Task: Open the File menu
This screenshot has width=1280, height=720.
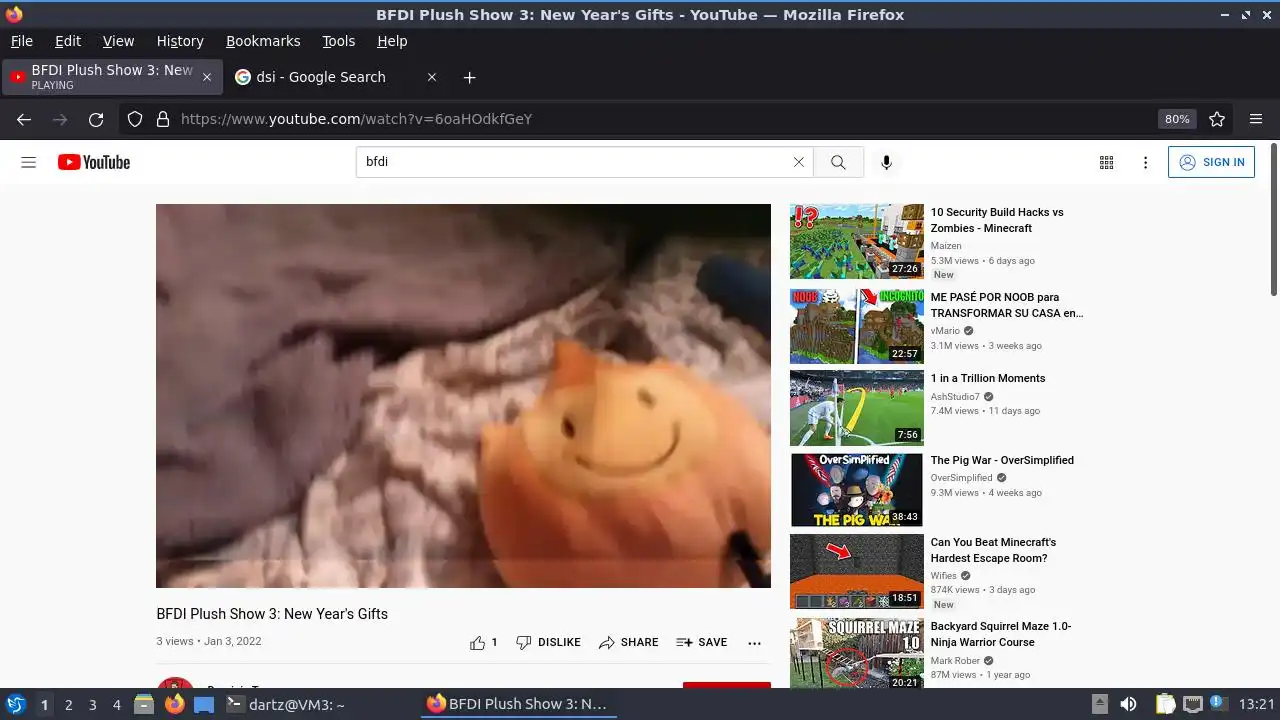Action: (x=21, y=41)
